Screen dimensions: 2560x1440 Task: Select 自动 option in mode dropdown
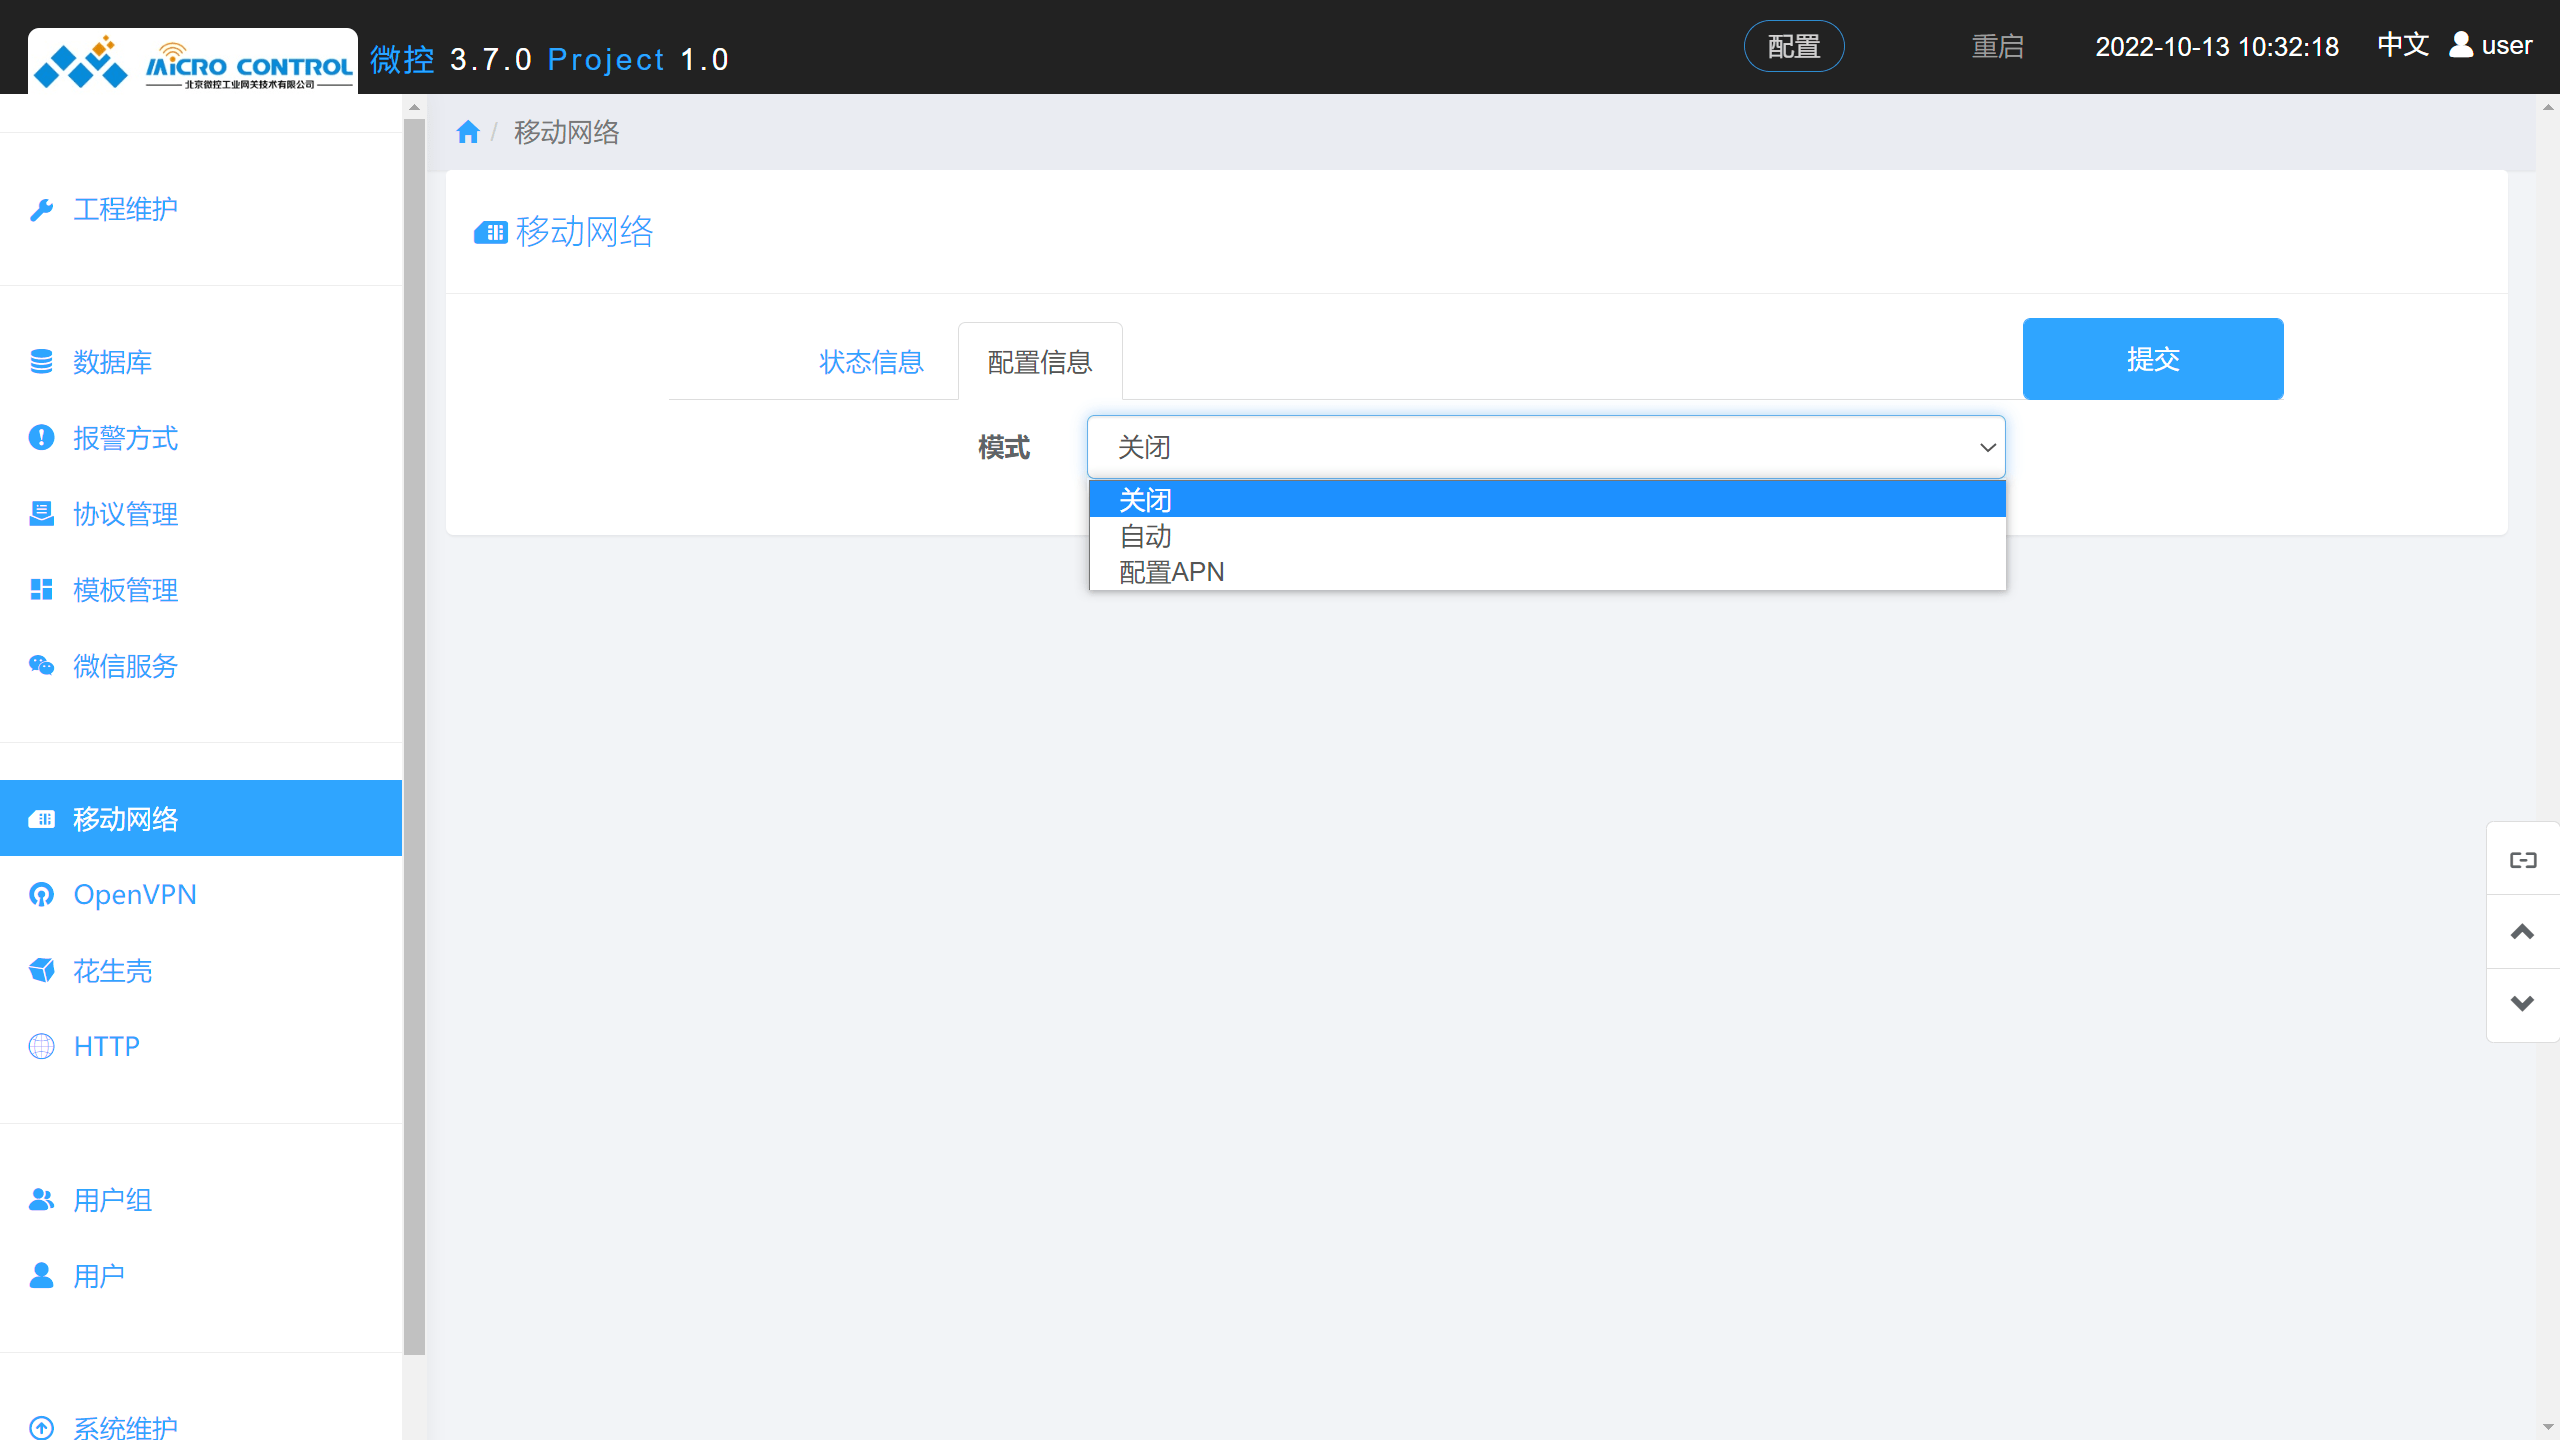[x=1146, y=536]
